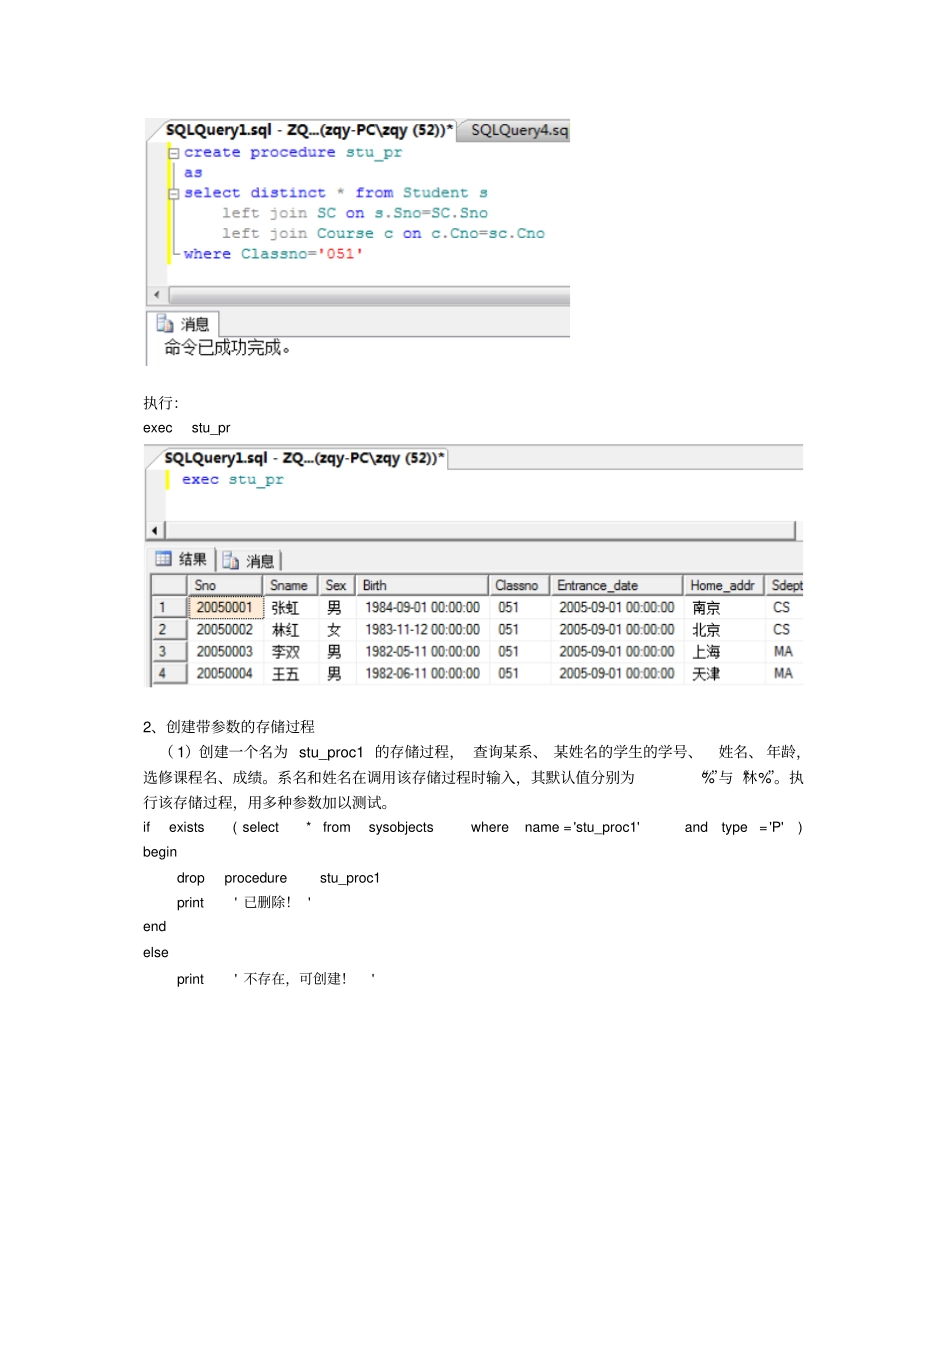Click left scroll arrow in second editor
The height and width of the screenshot is (1345, 950).
[x=155, y=530]
